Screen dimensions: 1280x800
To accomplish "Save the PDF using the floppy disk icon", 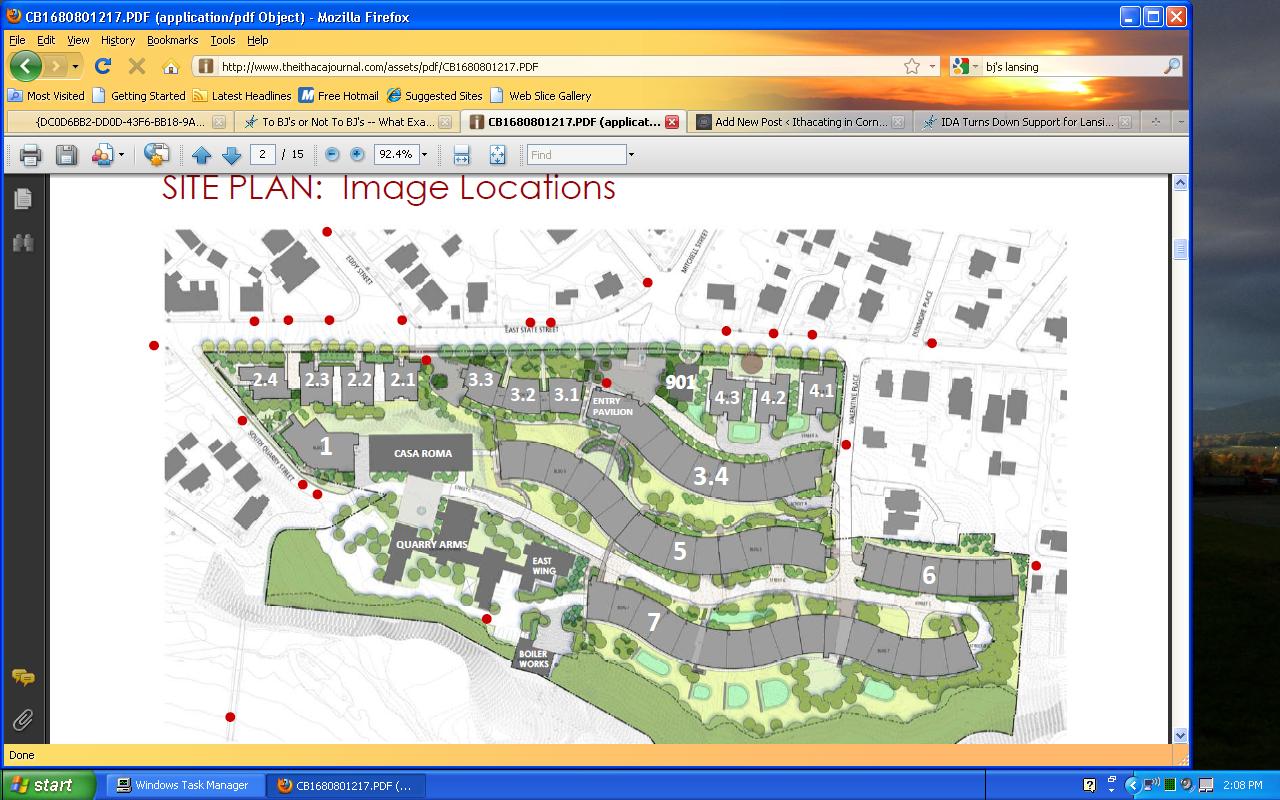I will (x=66, y=155).
